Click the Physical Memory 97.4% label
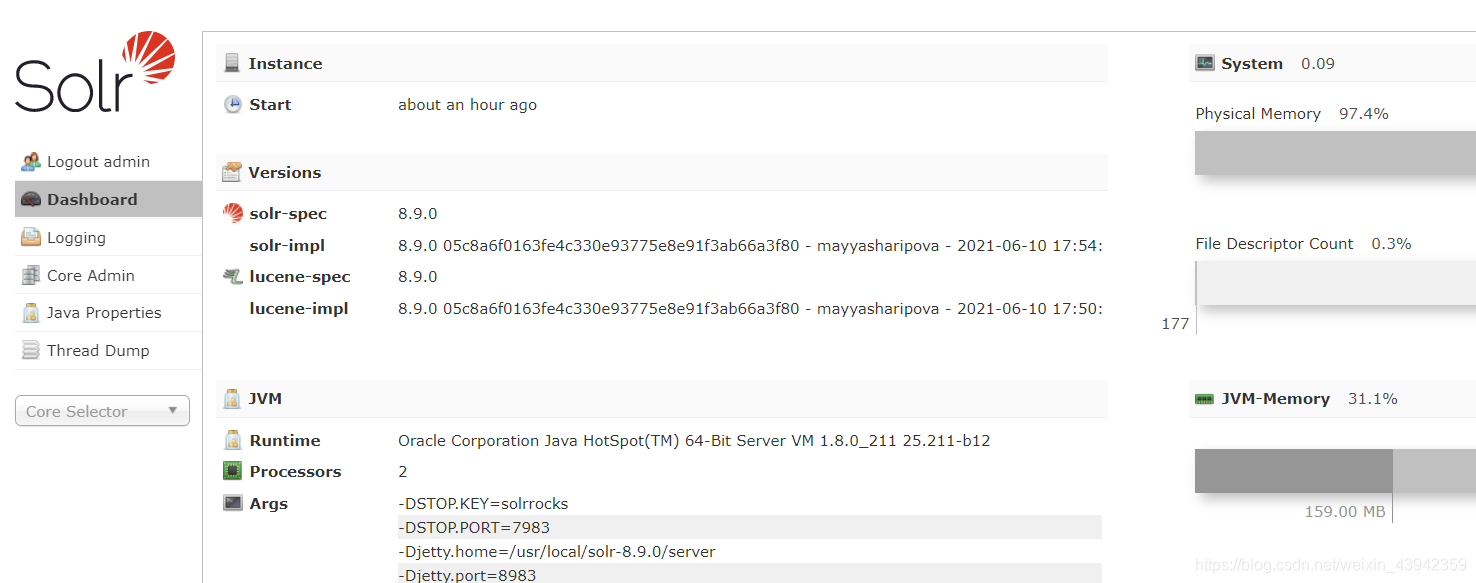The width and height of the screenshot is (1476, 583). point(1292,113)
